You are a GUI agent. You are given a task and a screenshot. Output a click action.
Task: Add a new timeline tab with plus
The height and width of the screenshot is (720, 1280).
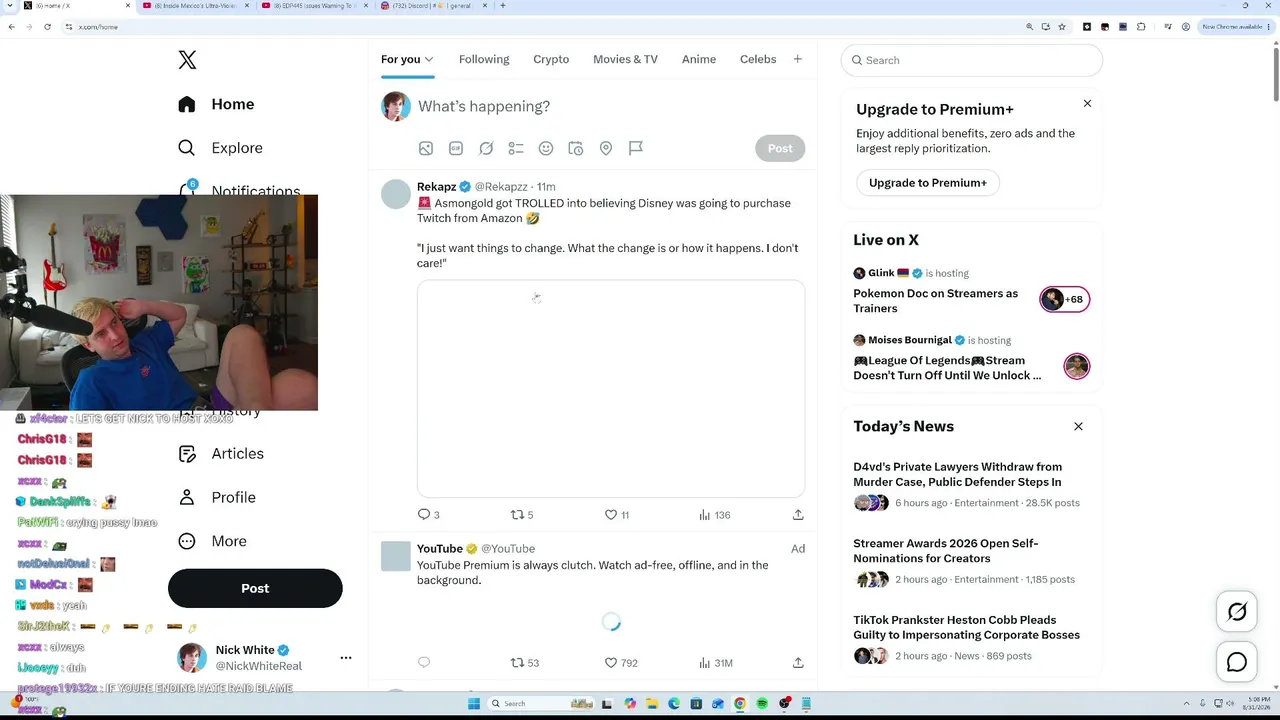tap(797, 59)
